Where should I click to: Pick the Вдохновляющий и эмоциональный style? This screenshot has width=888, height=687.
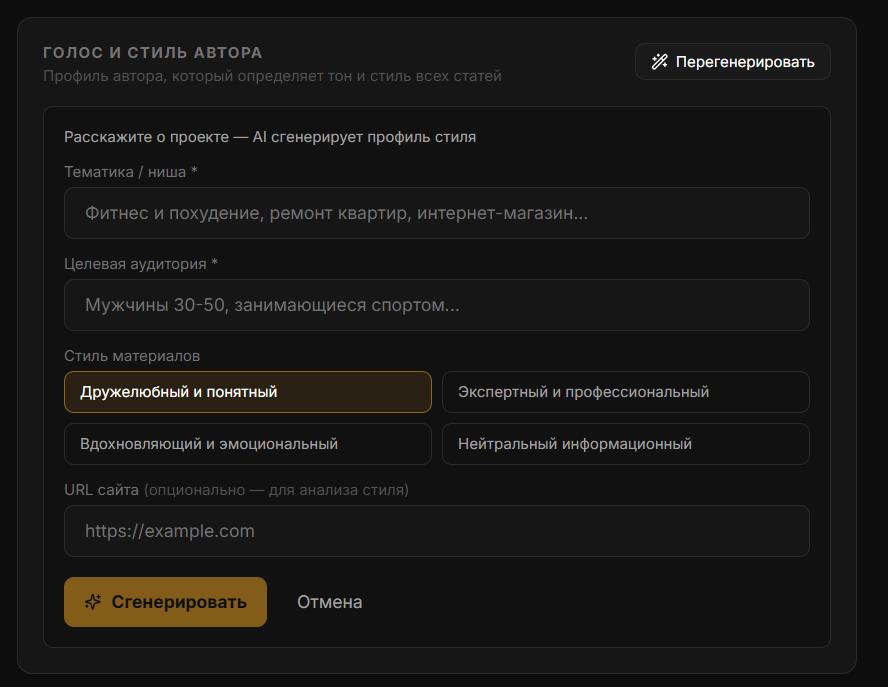[247, 444]
